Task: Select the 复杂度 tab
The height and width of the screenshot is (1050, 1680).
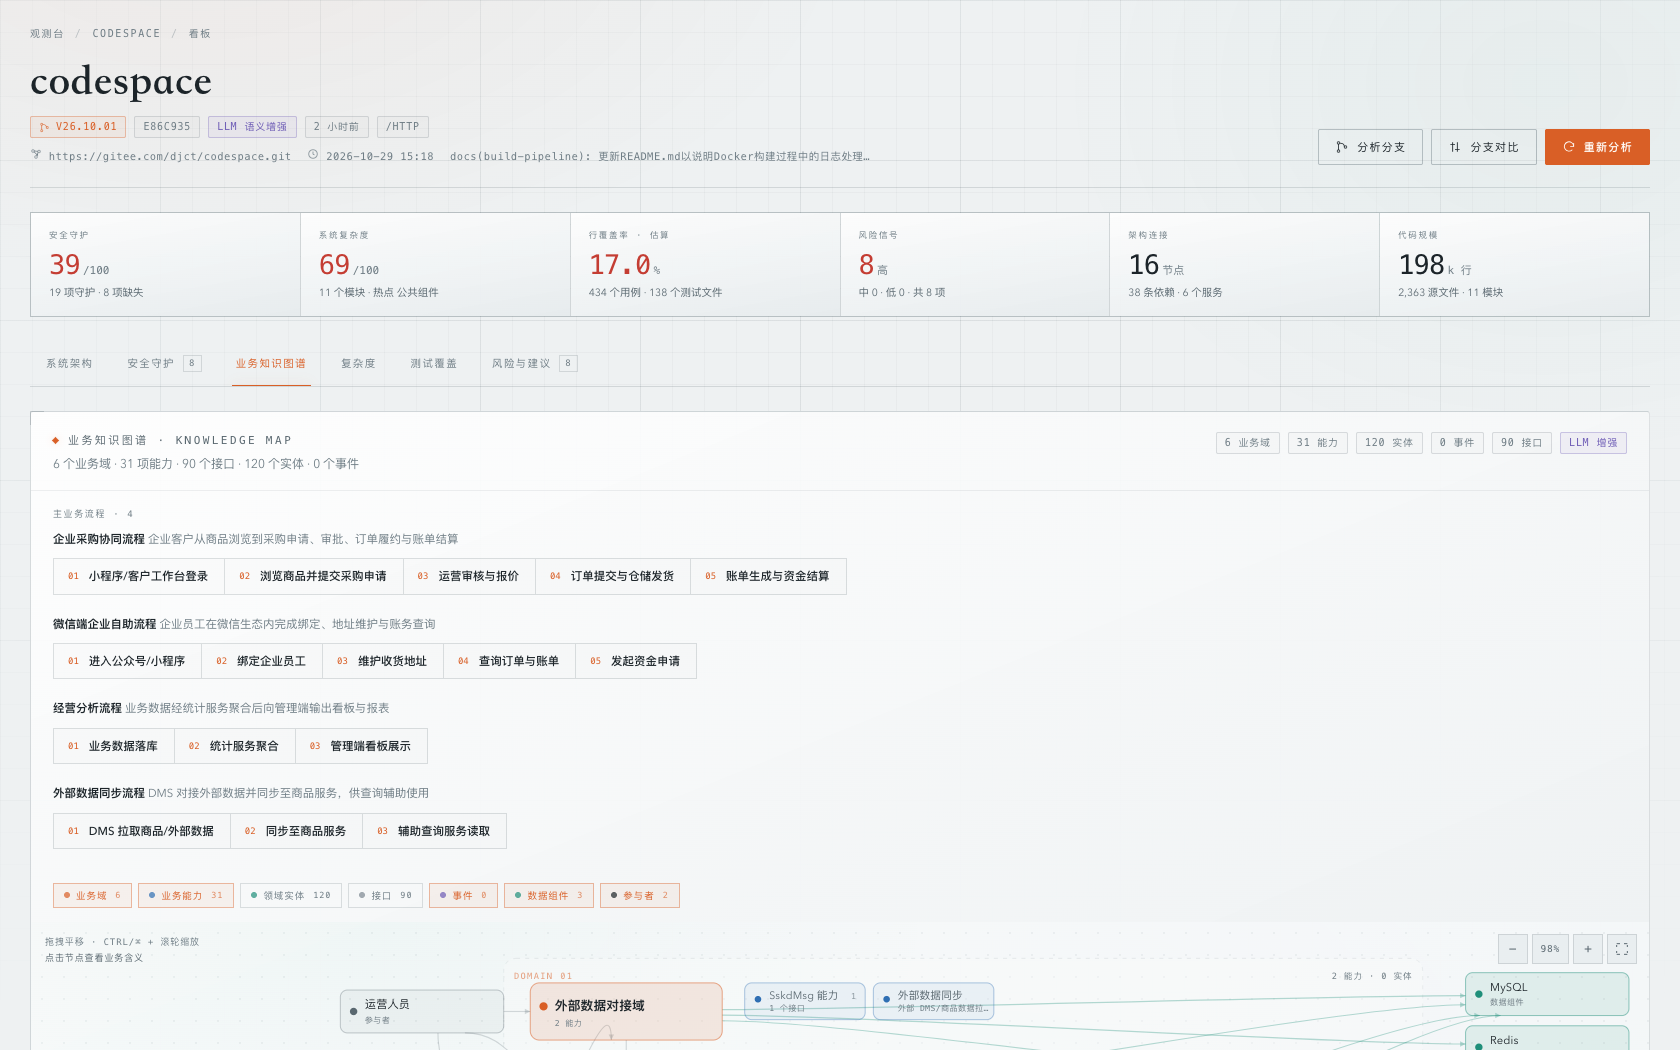Action: (x=358, y=364)
